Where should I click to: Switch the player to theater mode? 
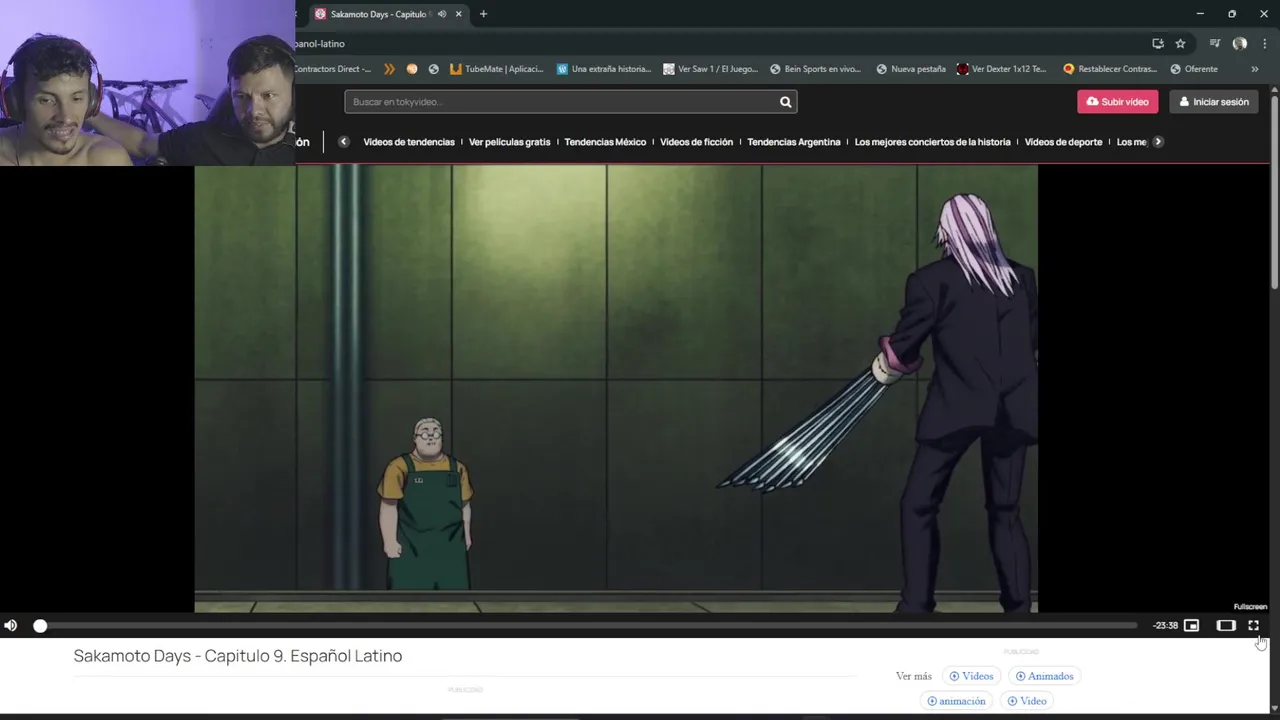tap(1226, 626)
